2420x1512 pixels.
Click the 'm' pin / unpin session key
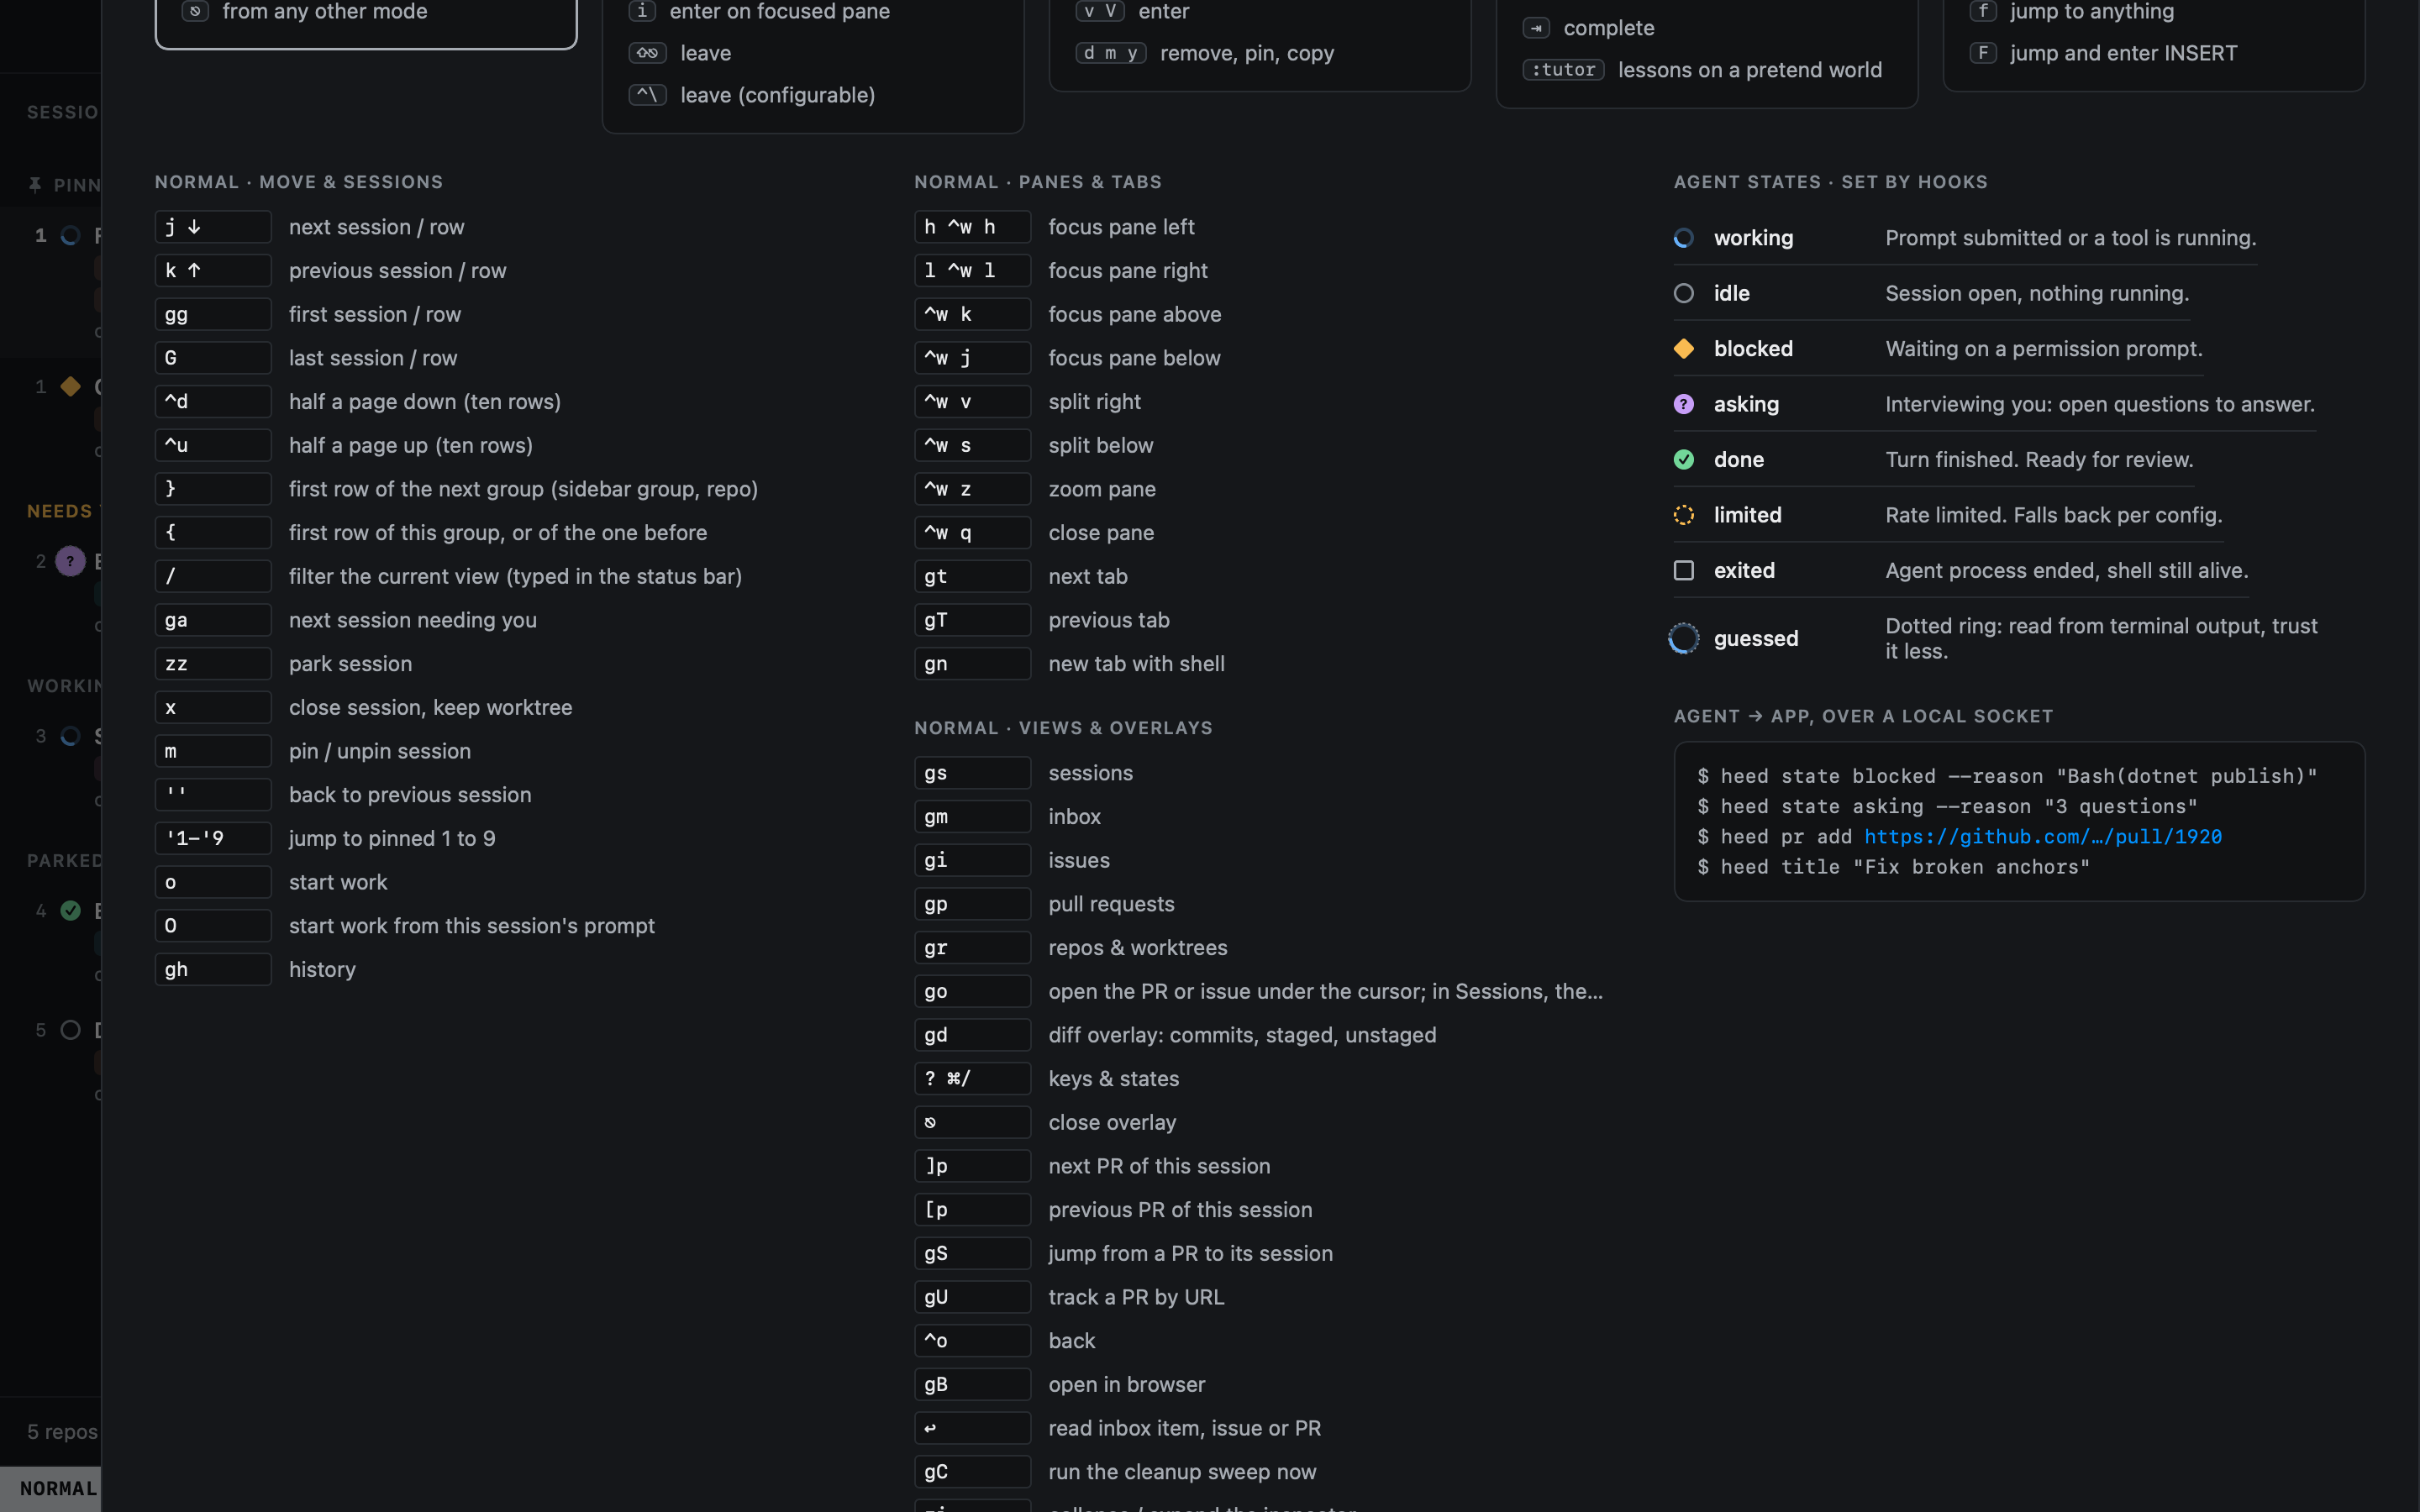(213, 751)
